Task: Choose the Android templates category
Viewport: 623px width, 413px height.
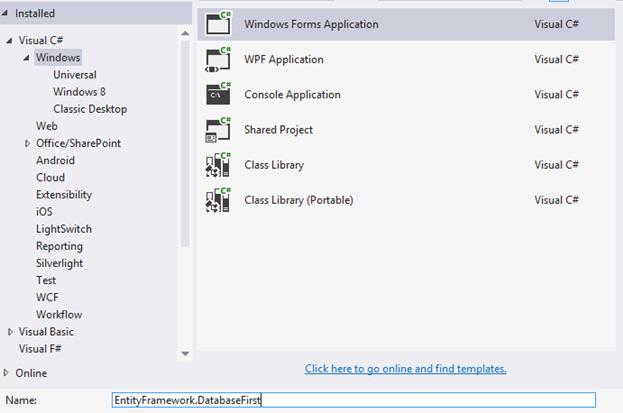Action: pyautogui.click(x=55, y=160)
